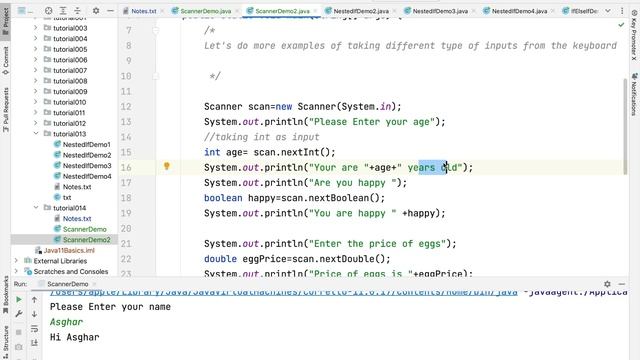Open the Commit tool window sidebar tab
The width and height of the screenshot is (640, 360).
6,60
